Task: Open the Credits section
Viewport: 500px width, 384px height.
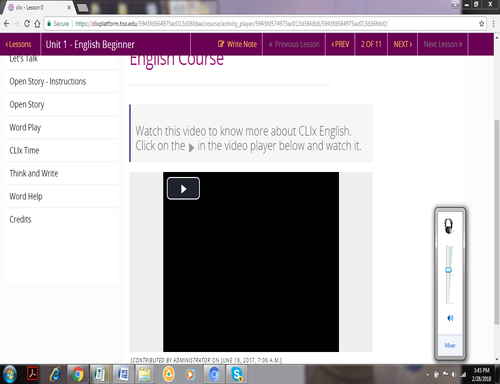Action: click(62, 219)
